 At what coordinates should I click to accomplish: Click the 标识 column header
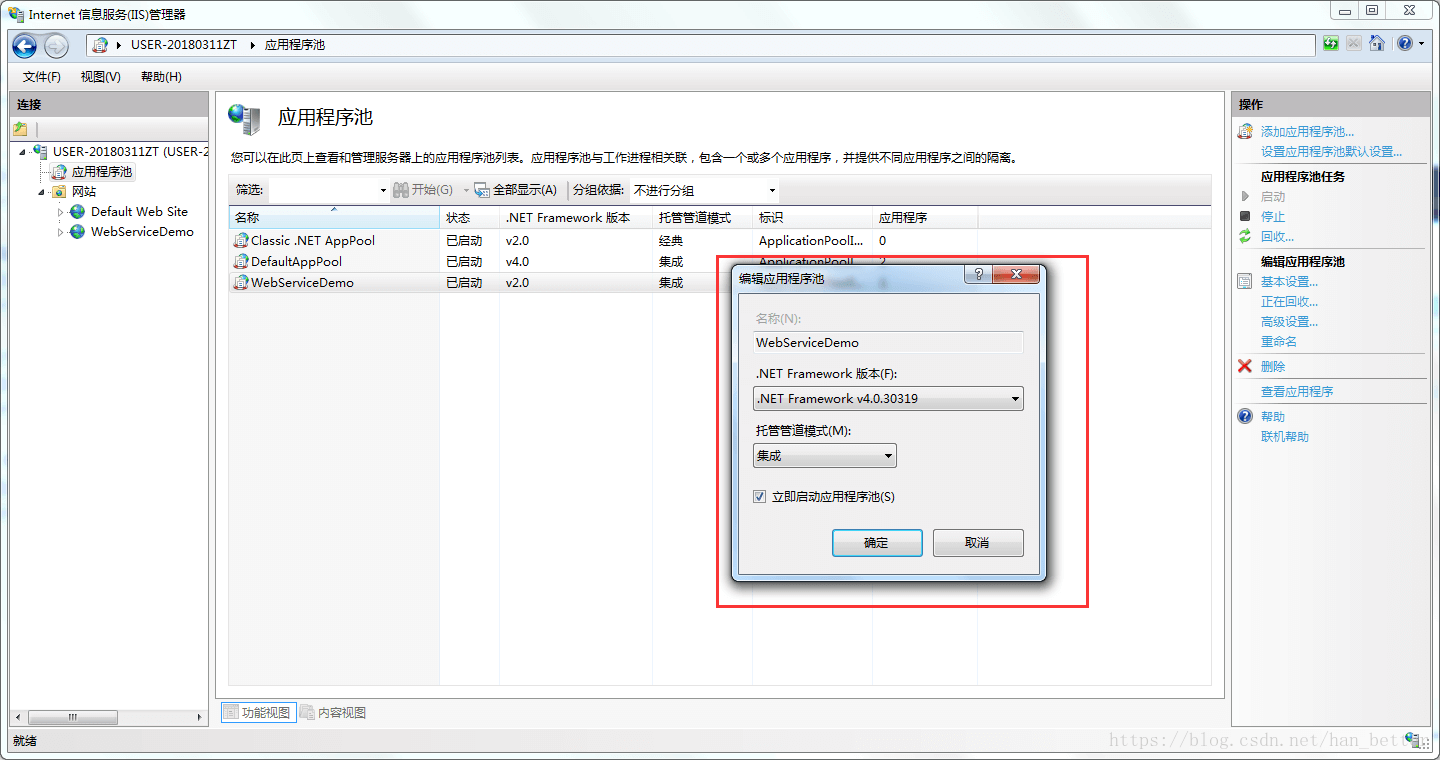tap(812, 218)
